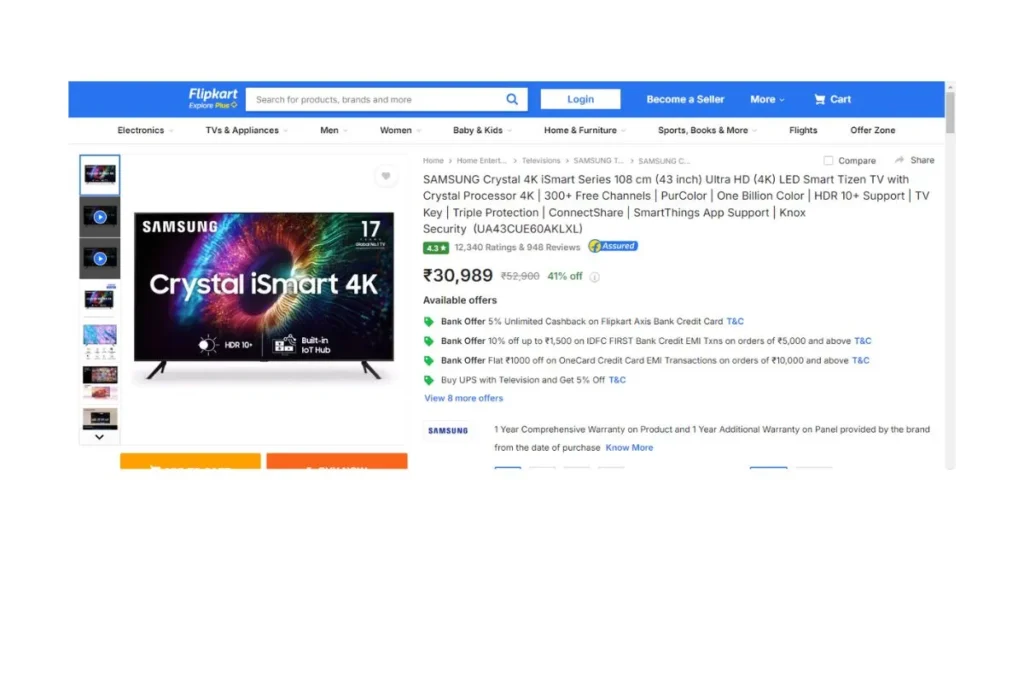The height and width of the screenshot is (683, 1024).
Task: Click the 41% off text
Action: click(564, 276)
